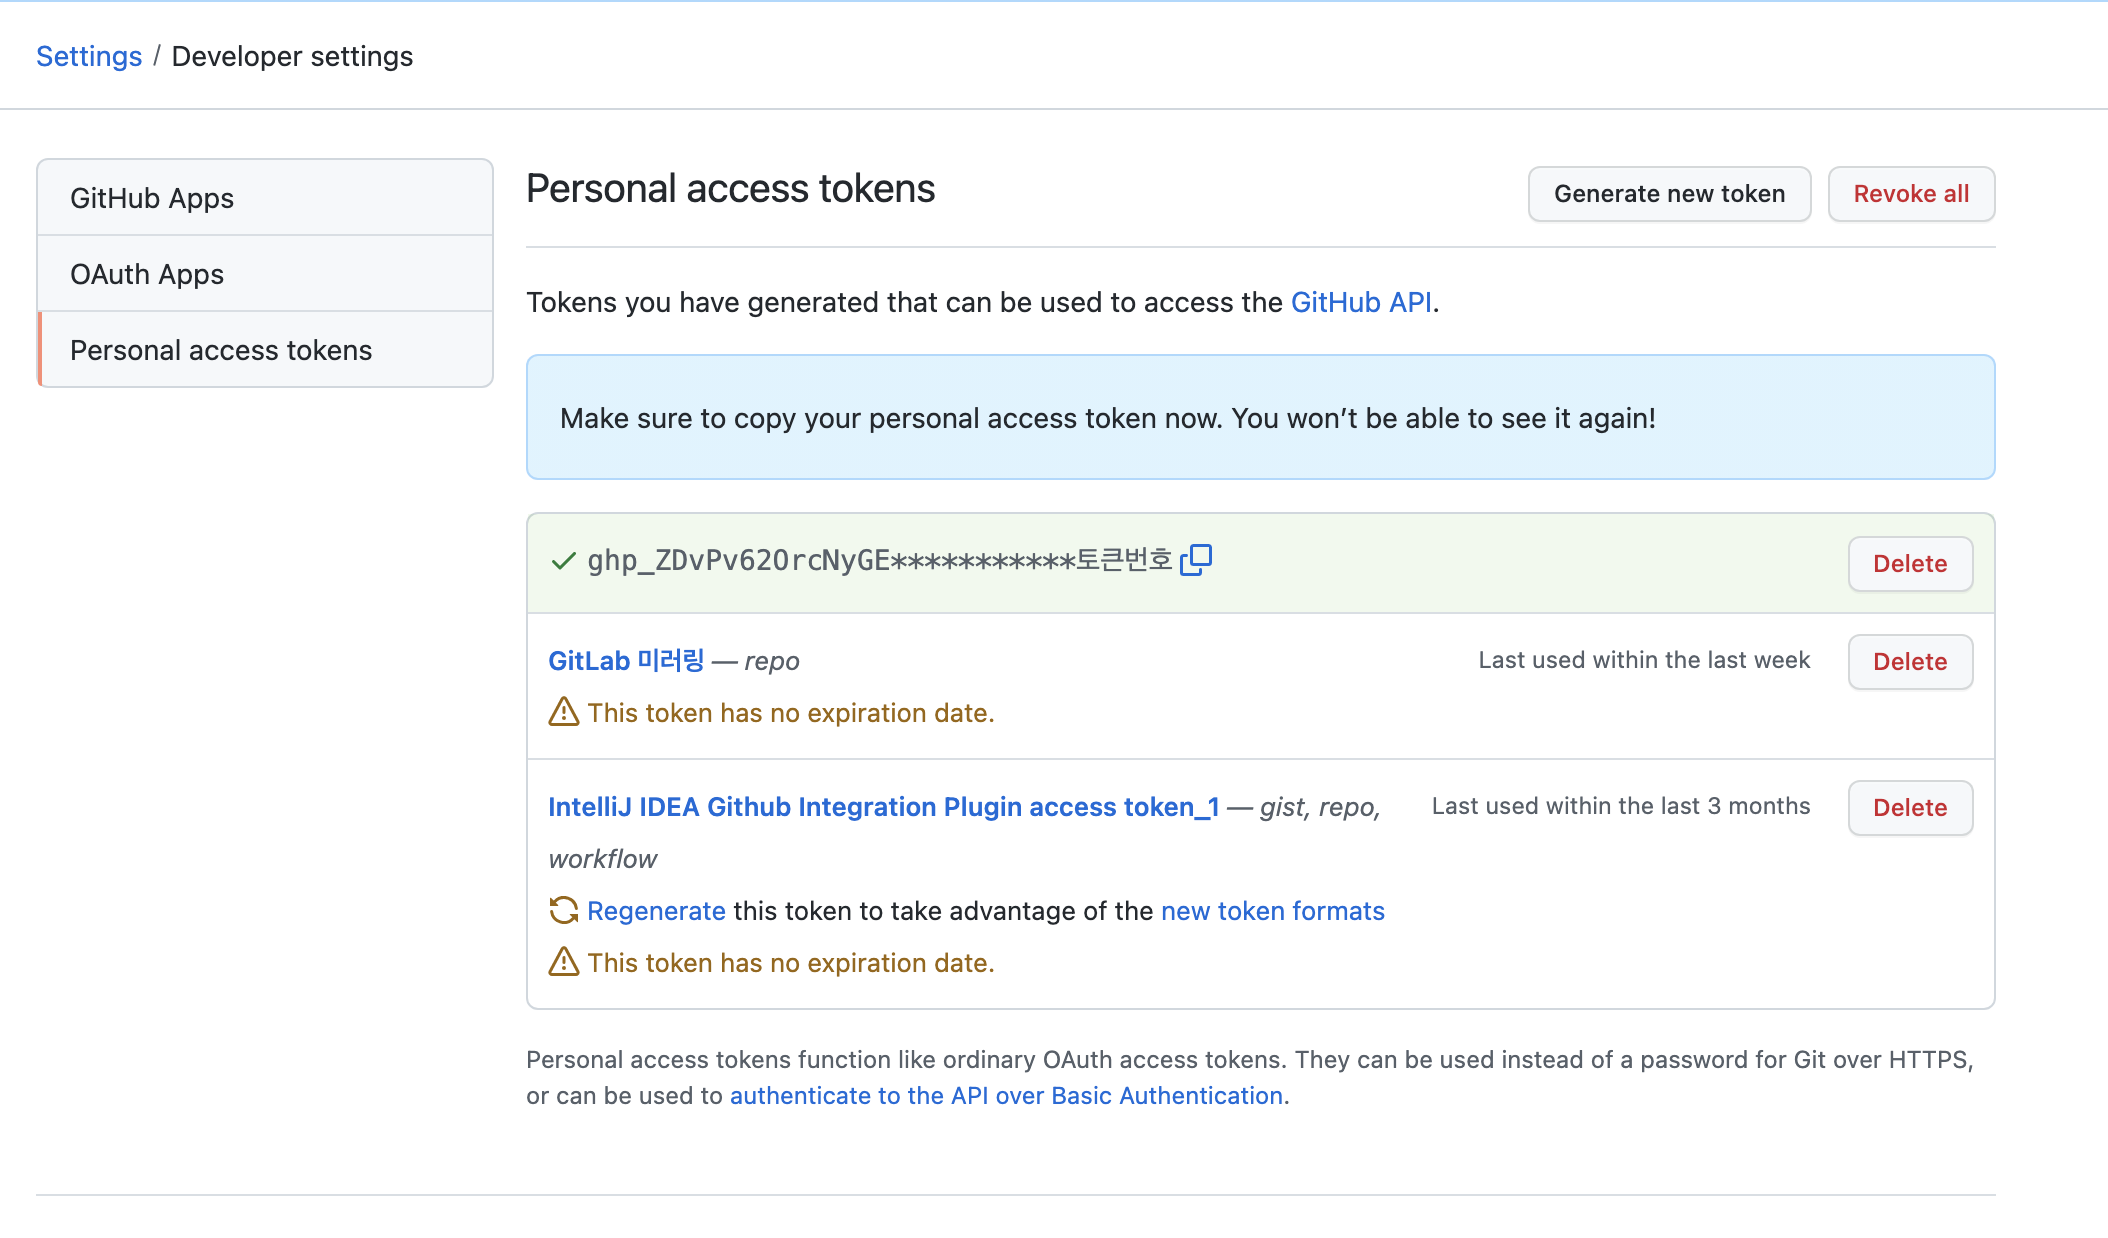Viewport: 2108px width, 1238px height.
Task: Open the GitLab 미러링 token details
Action: click(626, 661)
